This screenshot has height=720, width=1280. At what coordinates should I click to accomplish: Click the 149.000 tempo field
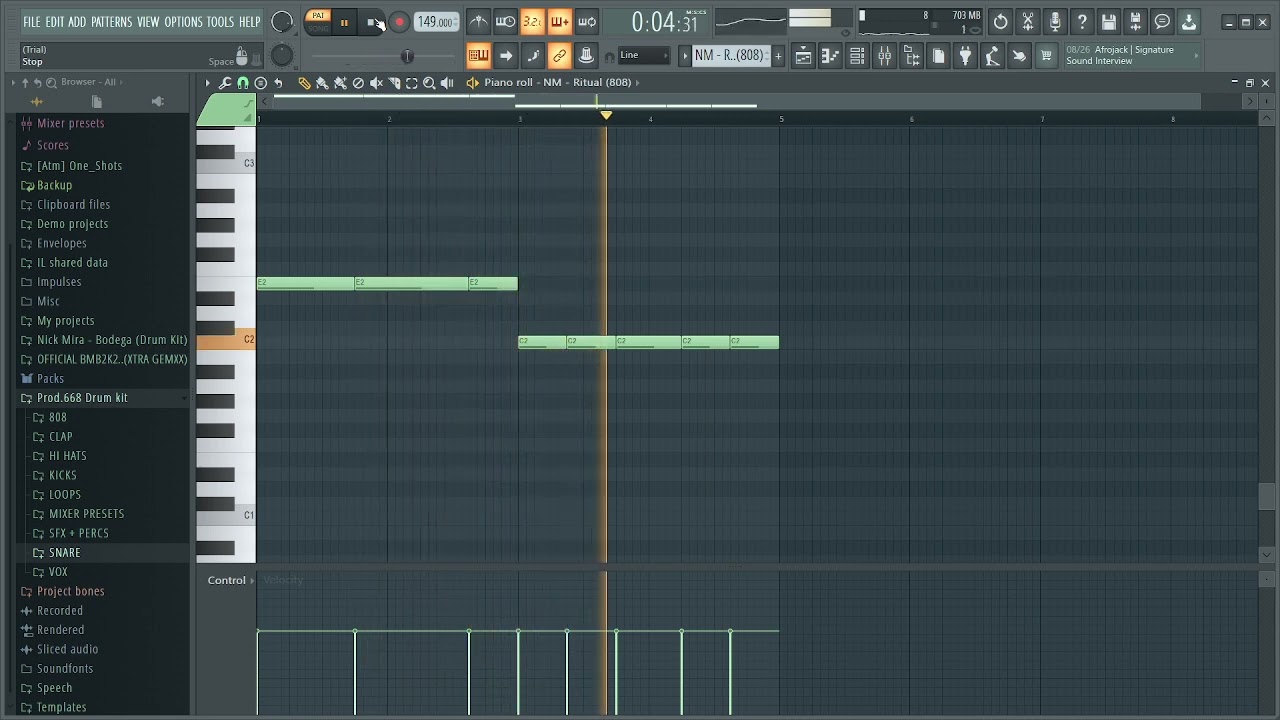(436, 22)
